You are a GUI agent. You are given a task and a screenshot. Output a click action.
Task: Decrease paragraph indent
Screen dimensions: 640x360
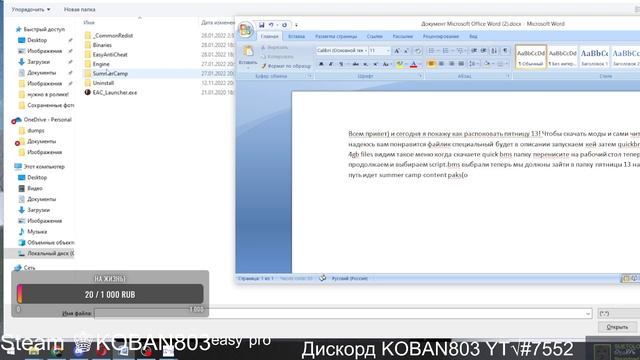(x=473, y=51)
